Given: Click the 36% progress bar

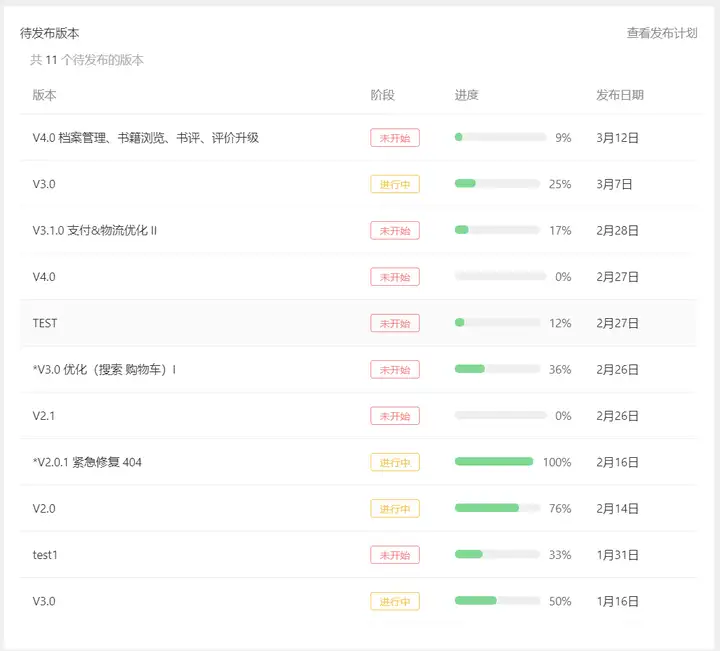Looking at the screenshot, I should coord(497,370).
